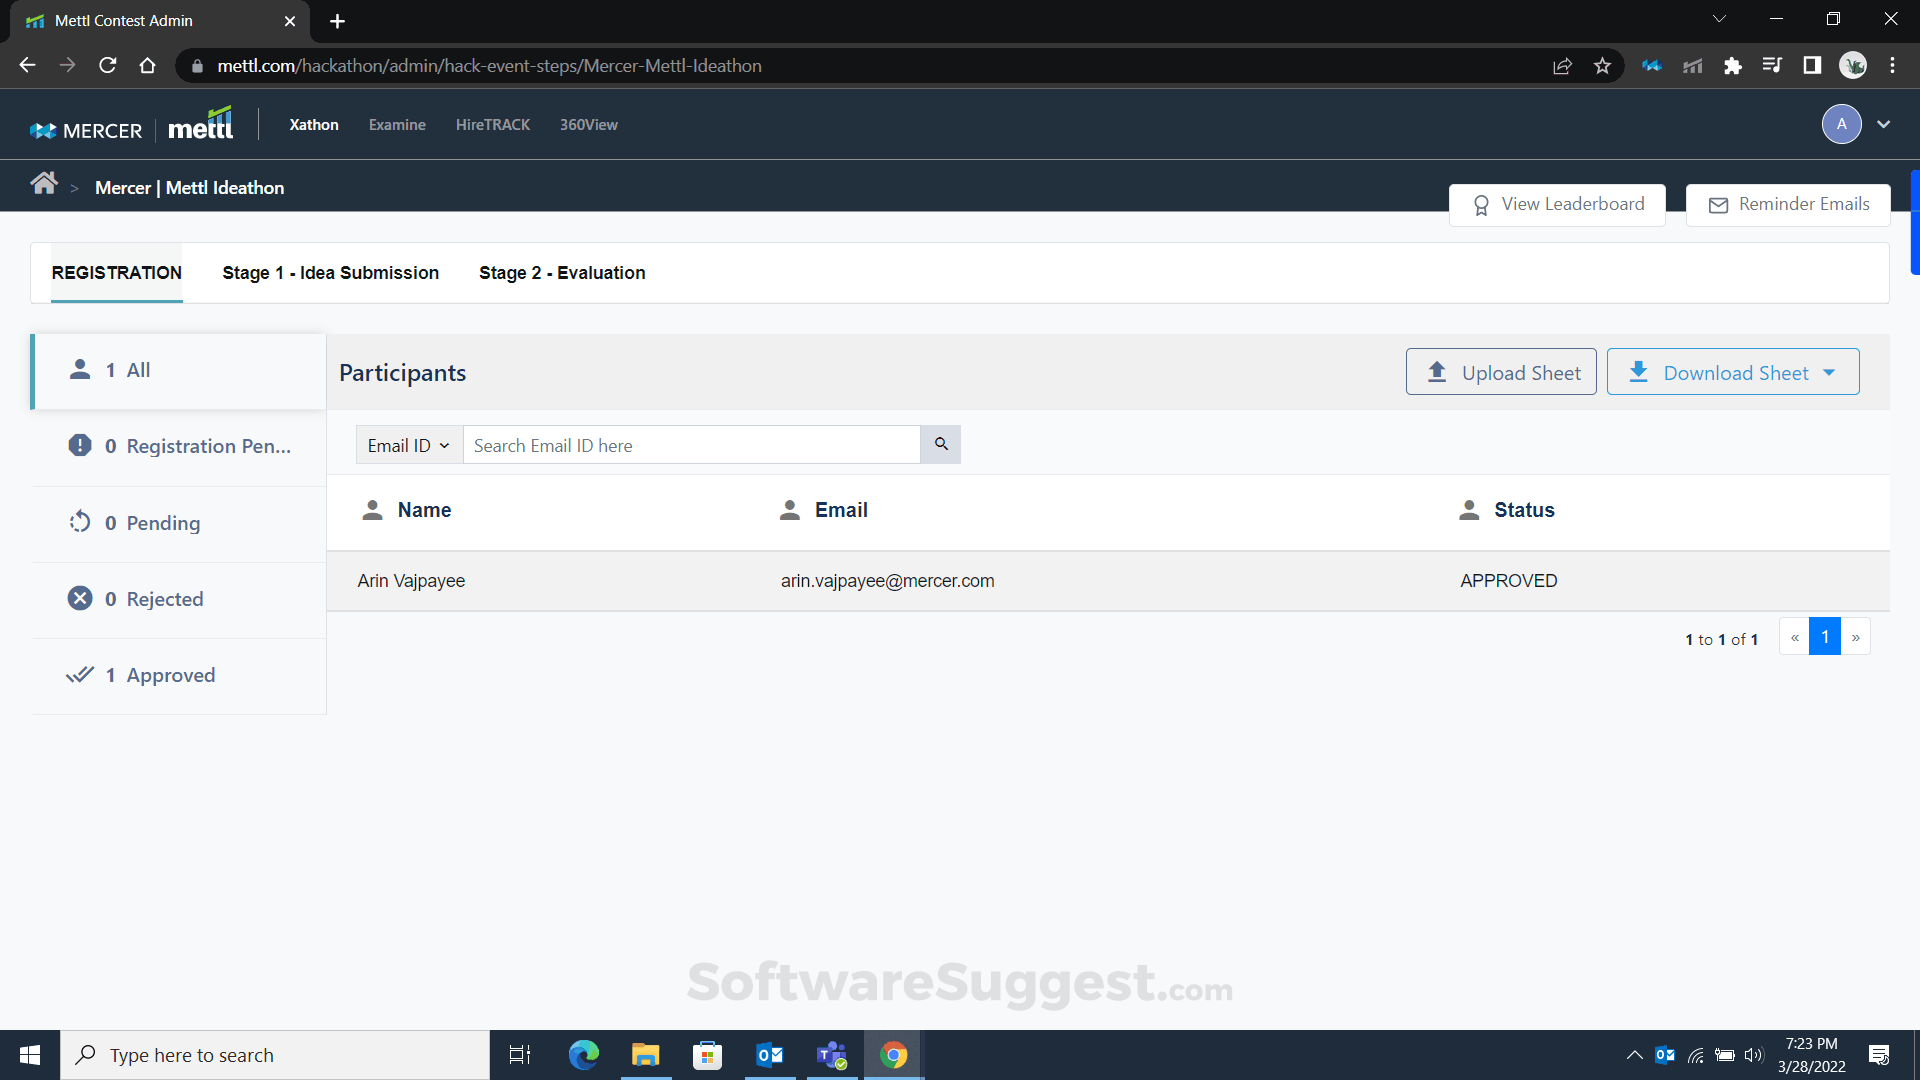Open the Stage 2 - Evaluation tab

[561, 272]
